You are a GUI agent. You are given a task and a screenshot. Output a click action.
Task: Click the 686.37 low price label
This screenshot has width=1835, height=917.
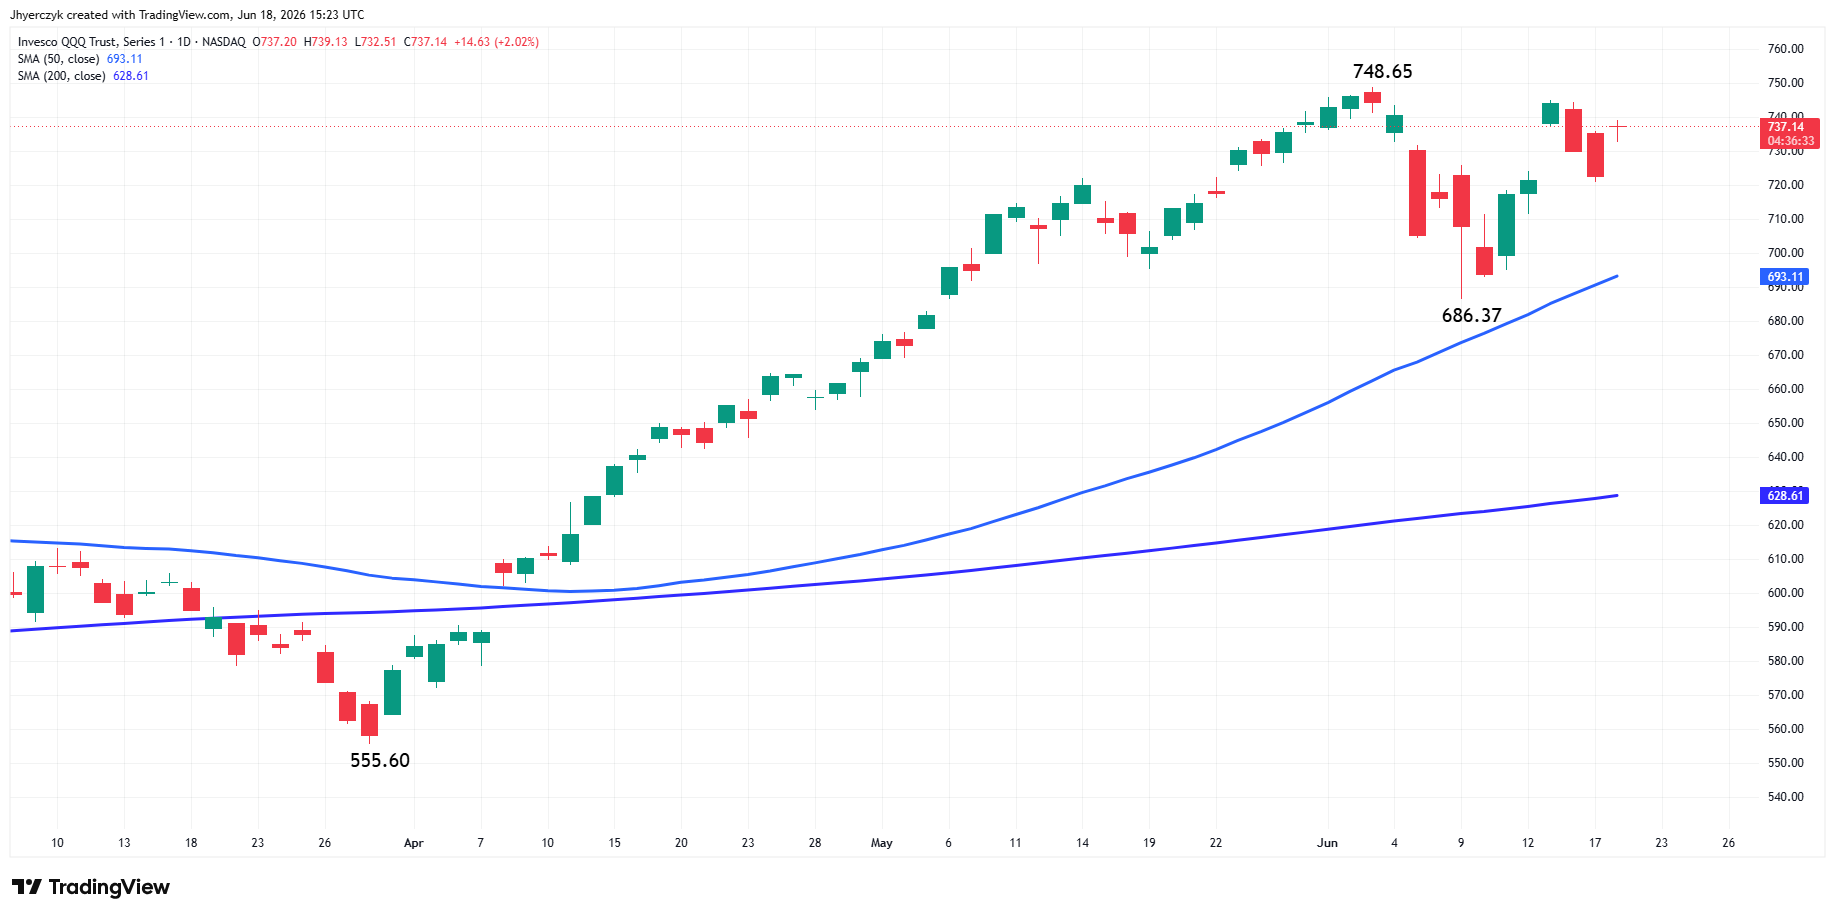point(1471,315)
